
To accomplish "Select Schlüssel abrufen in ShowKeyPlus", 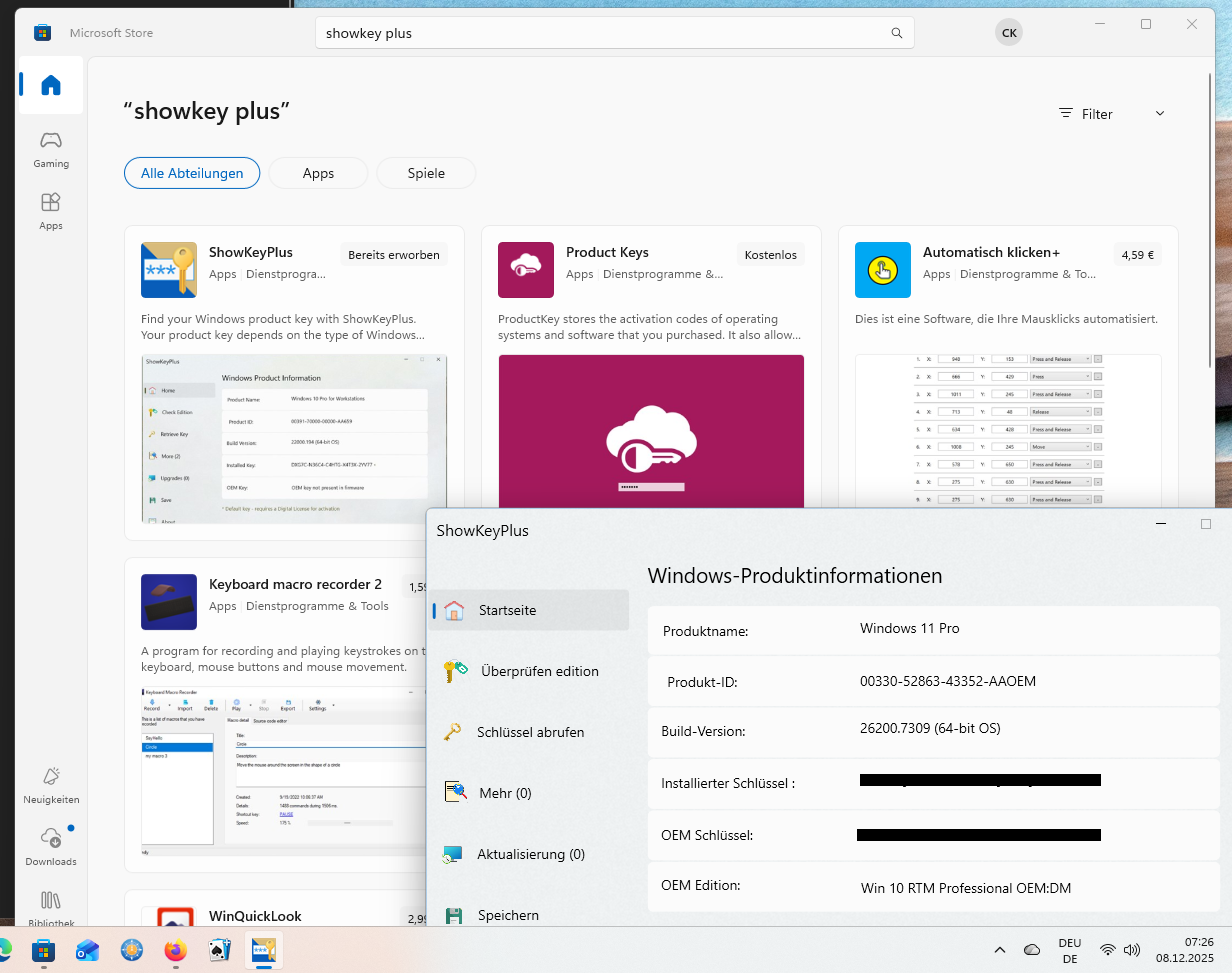I will [x=529, y=732].
